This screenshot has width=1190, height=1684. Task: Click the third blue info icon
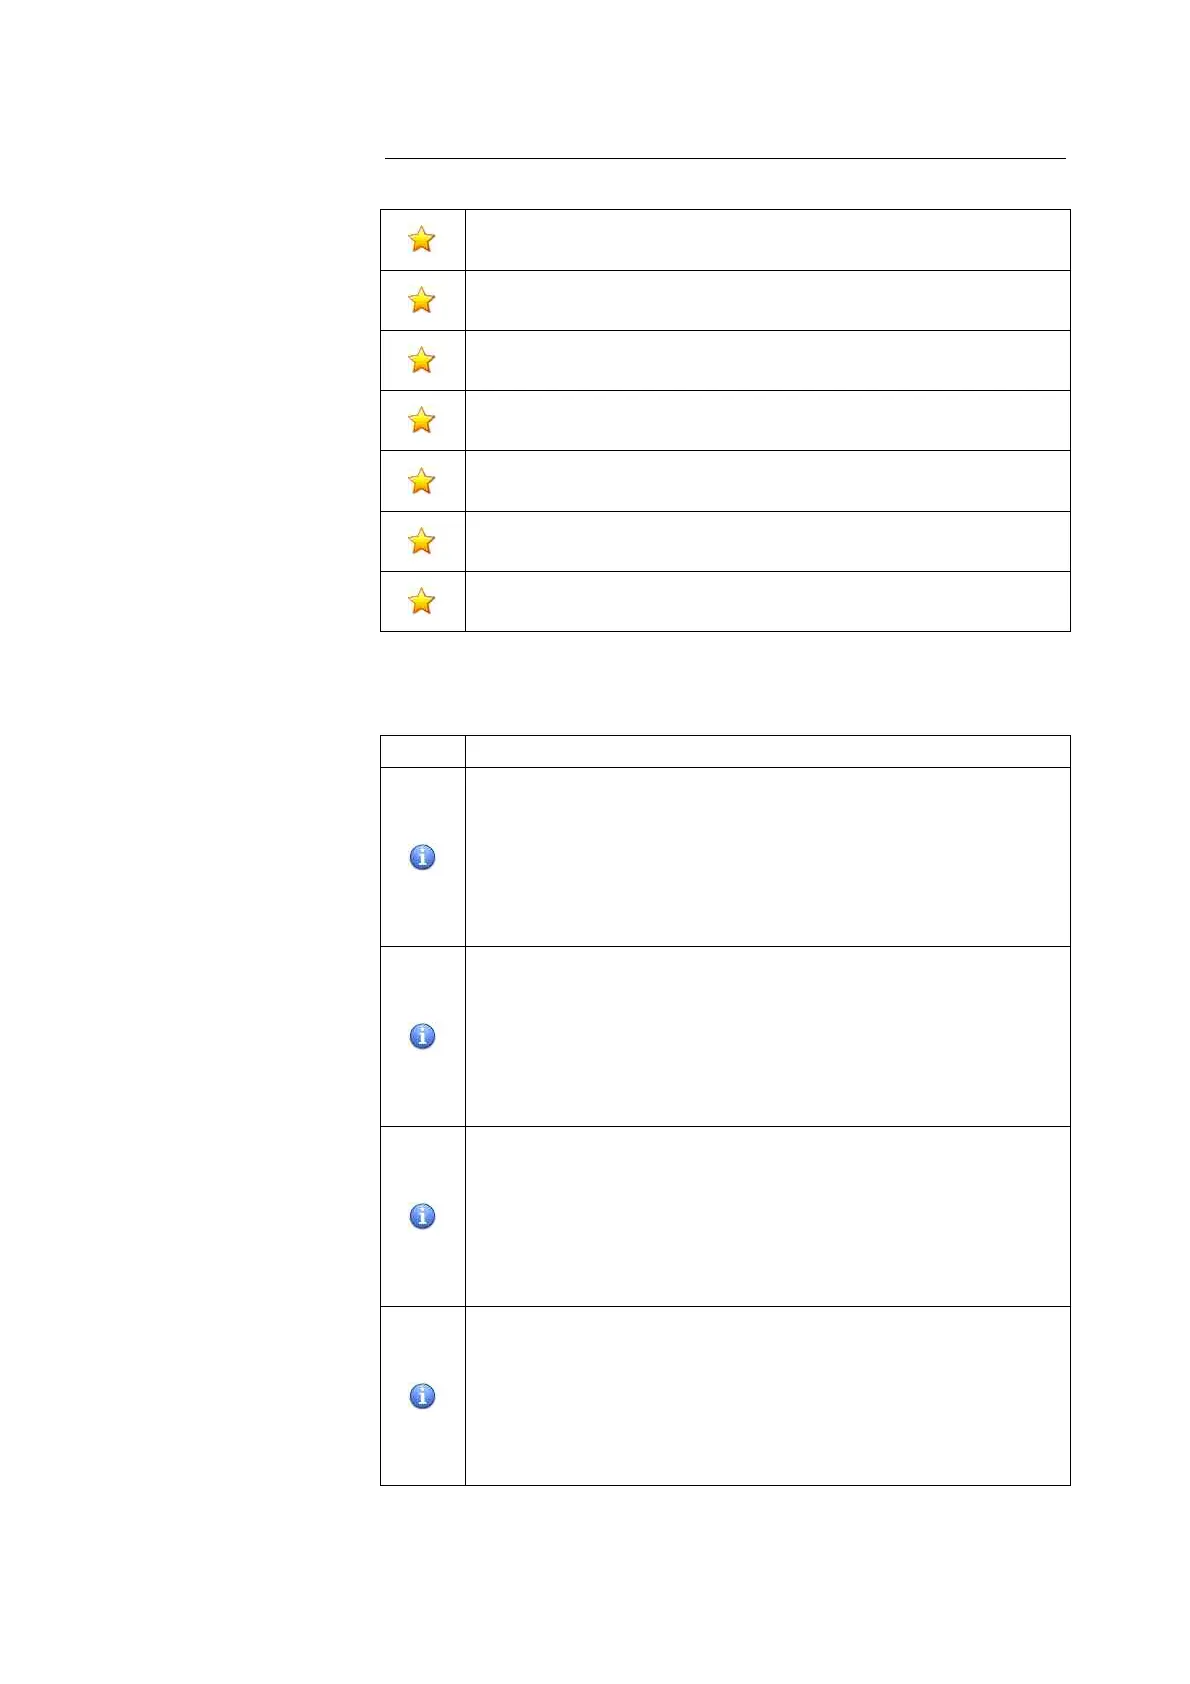click(x=423, y=1216)
